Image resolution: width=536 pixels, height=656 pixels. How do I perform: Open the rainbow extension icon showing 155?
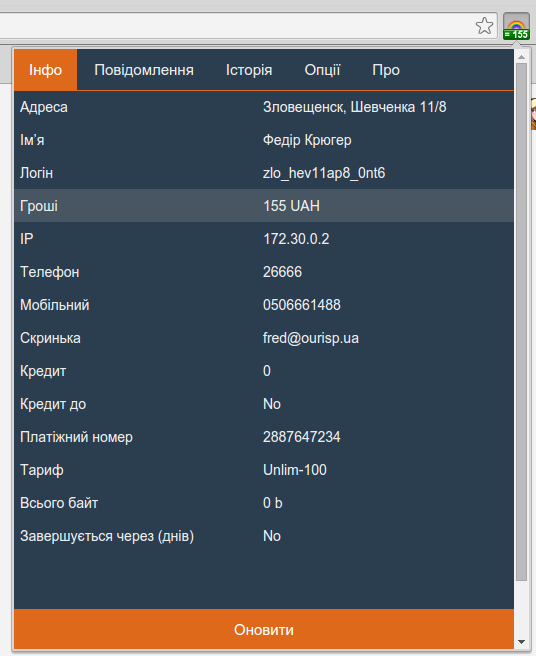click(x=516, y=26)
